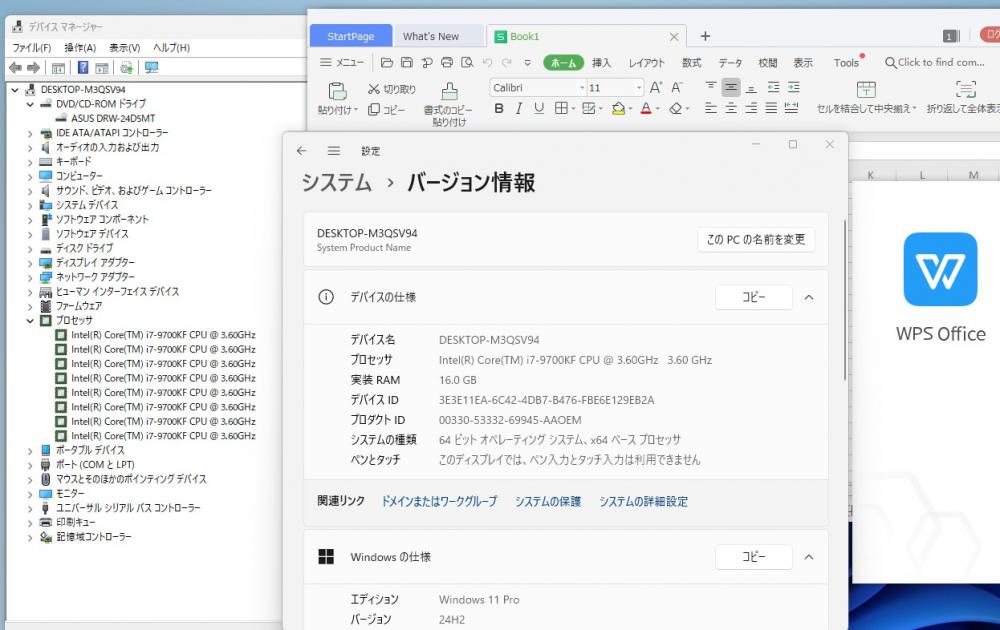Expand the ネットワーク アダプター node
This screenshot has width=1000, height=630.
(30, 277)
